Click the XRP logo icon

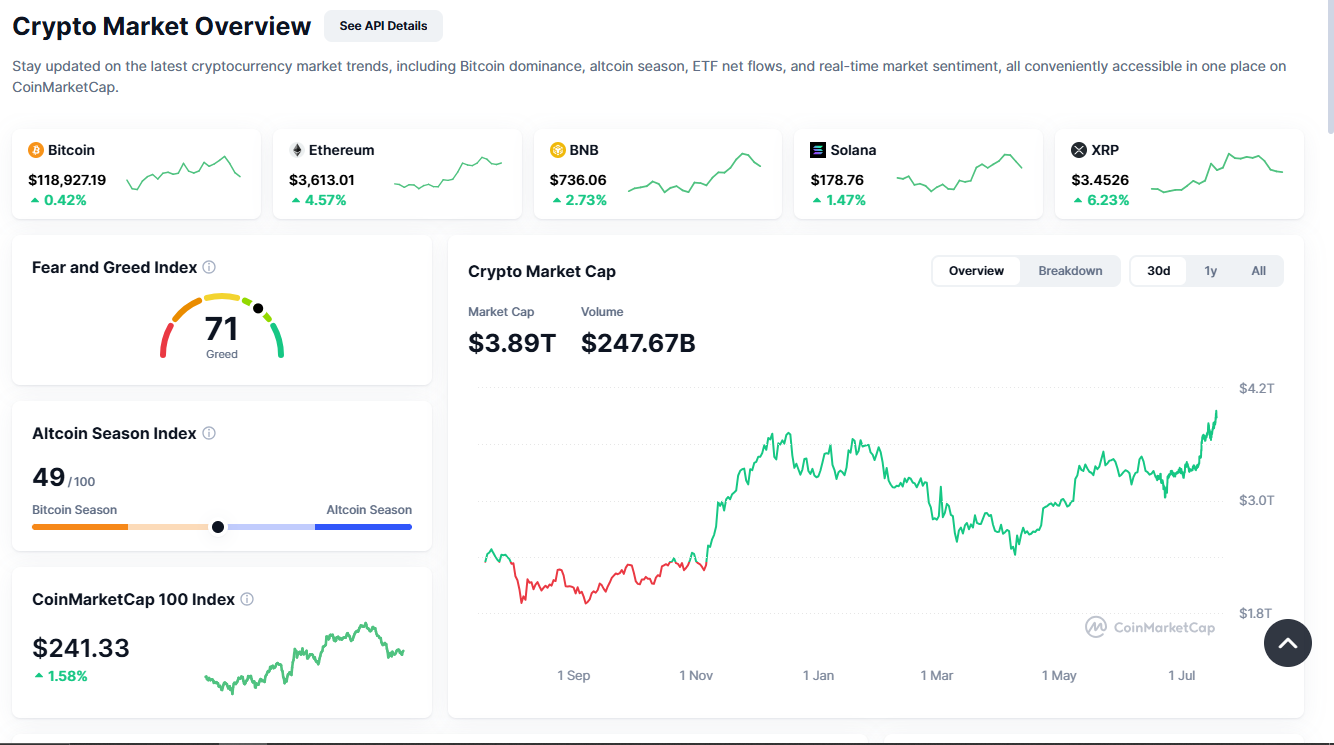(x=1079, y=150)
